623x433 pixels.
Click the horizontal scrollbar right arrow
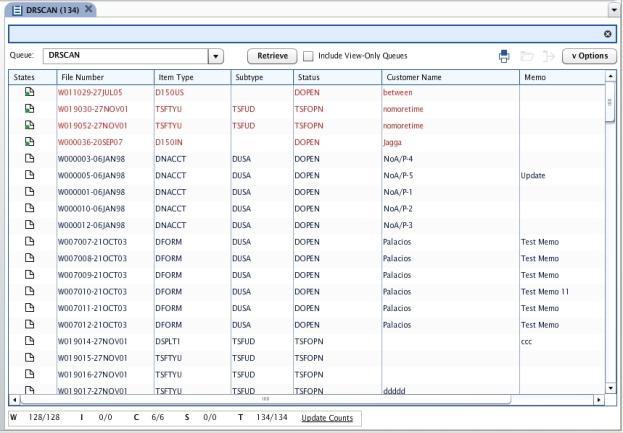[x=599, y=400]
